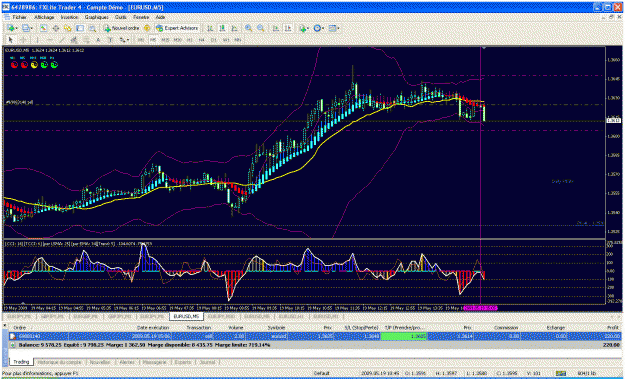Select the trendline drawing tool
Image resolution: width=625 pixels, height=379 pixels.
click(x=62, y=40)
